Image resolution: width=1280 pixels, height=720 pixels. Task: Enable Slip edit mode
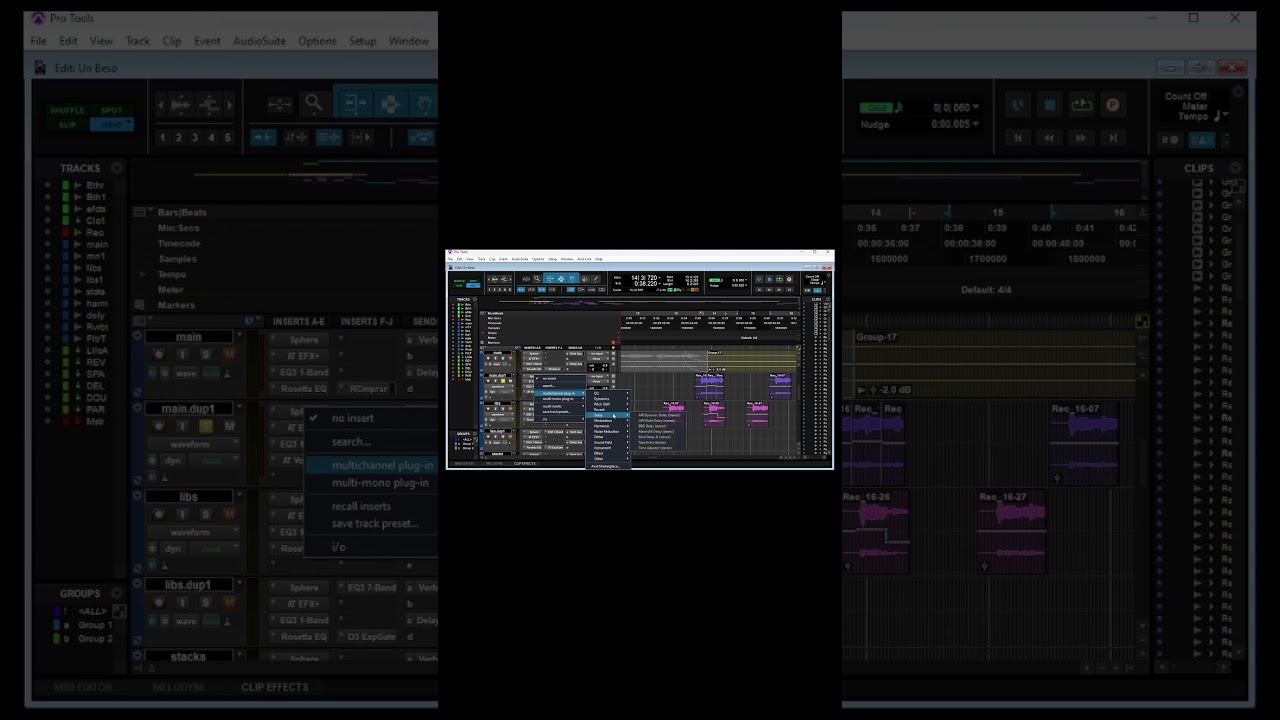(x=459, y=286)
